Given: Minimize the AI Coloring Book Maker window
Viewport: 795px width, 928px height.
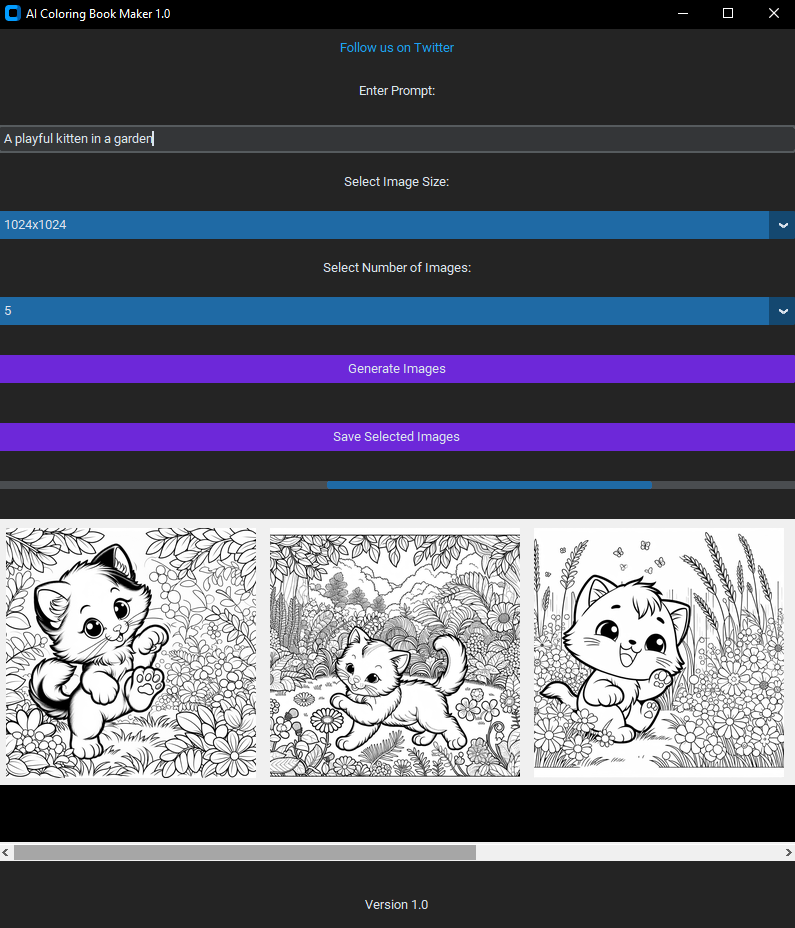Looking at the screenshot, I should [683, 14].
